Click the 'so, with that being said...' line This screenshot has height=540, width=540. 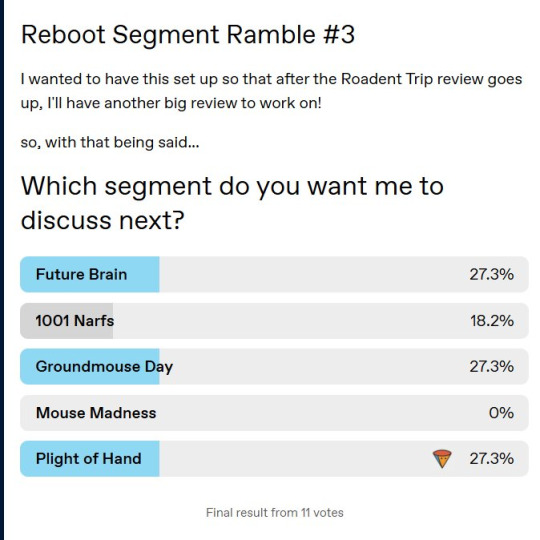point(110,142)
